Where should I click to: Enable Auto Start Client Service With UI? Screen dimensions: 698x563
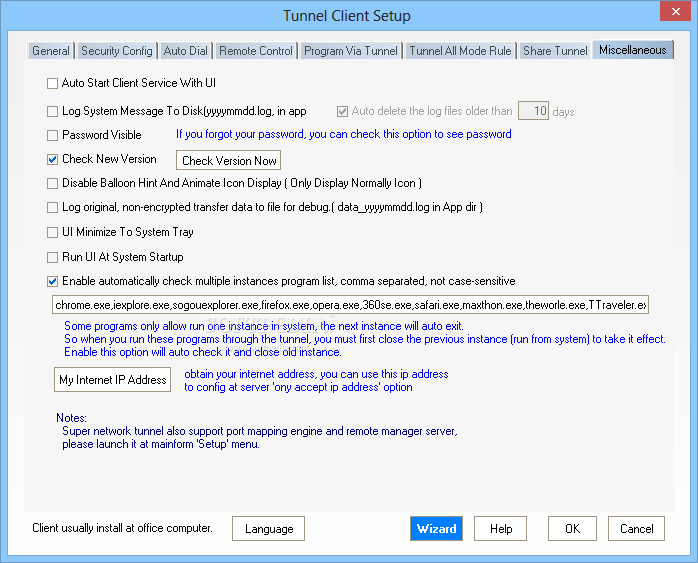[x=53, y=83]
